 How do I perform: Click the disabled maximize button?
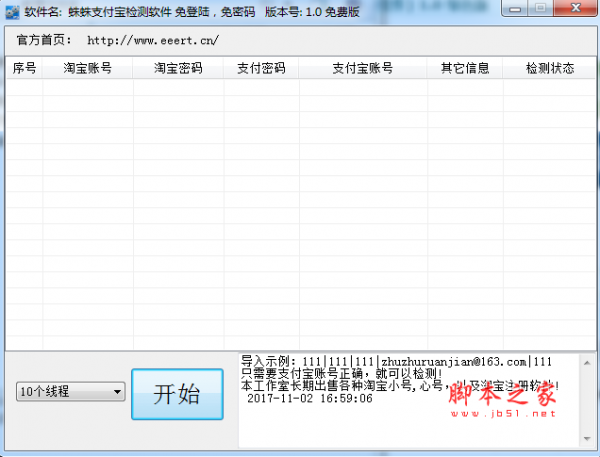(x=540, y=8)
